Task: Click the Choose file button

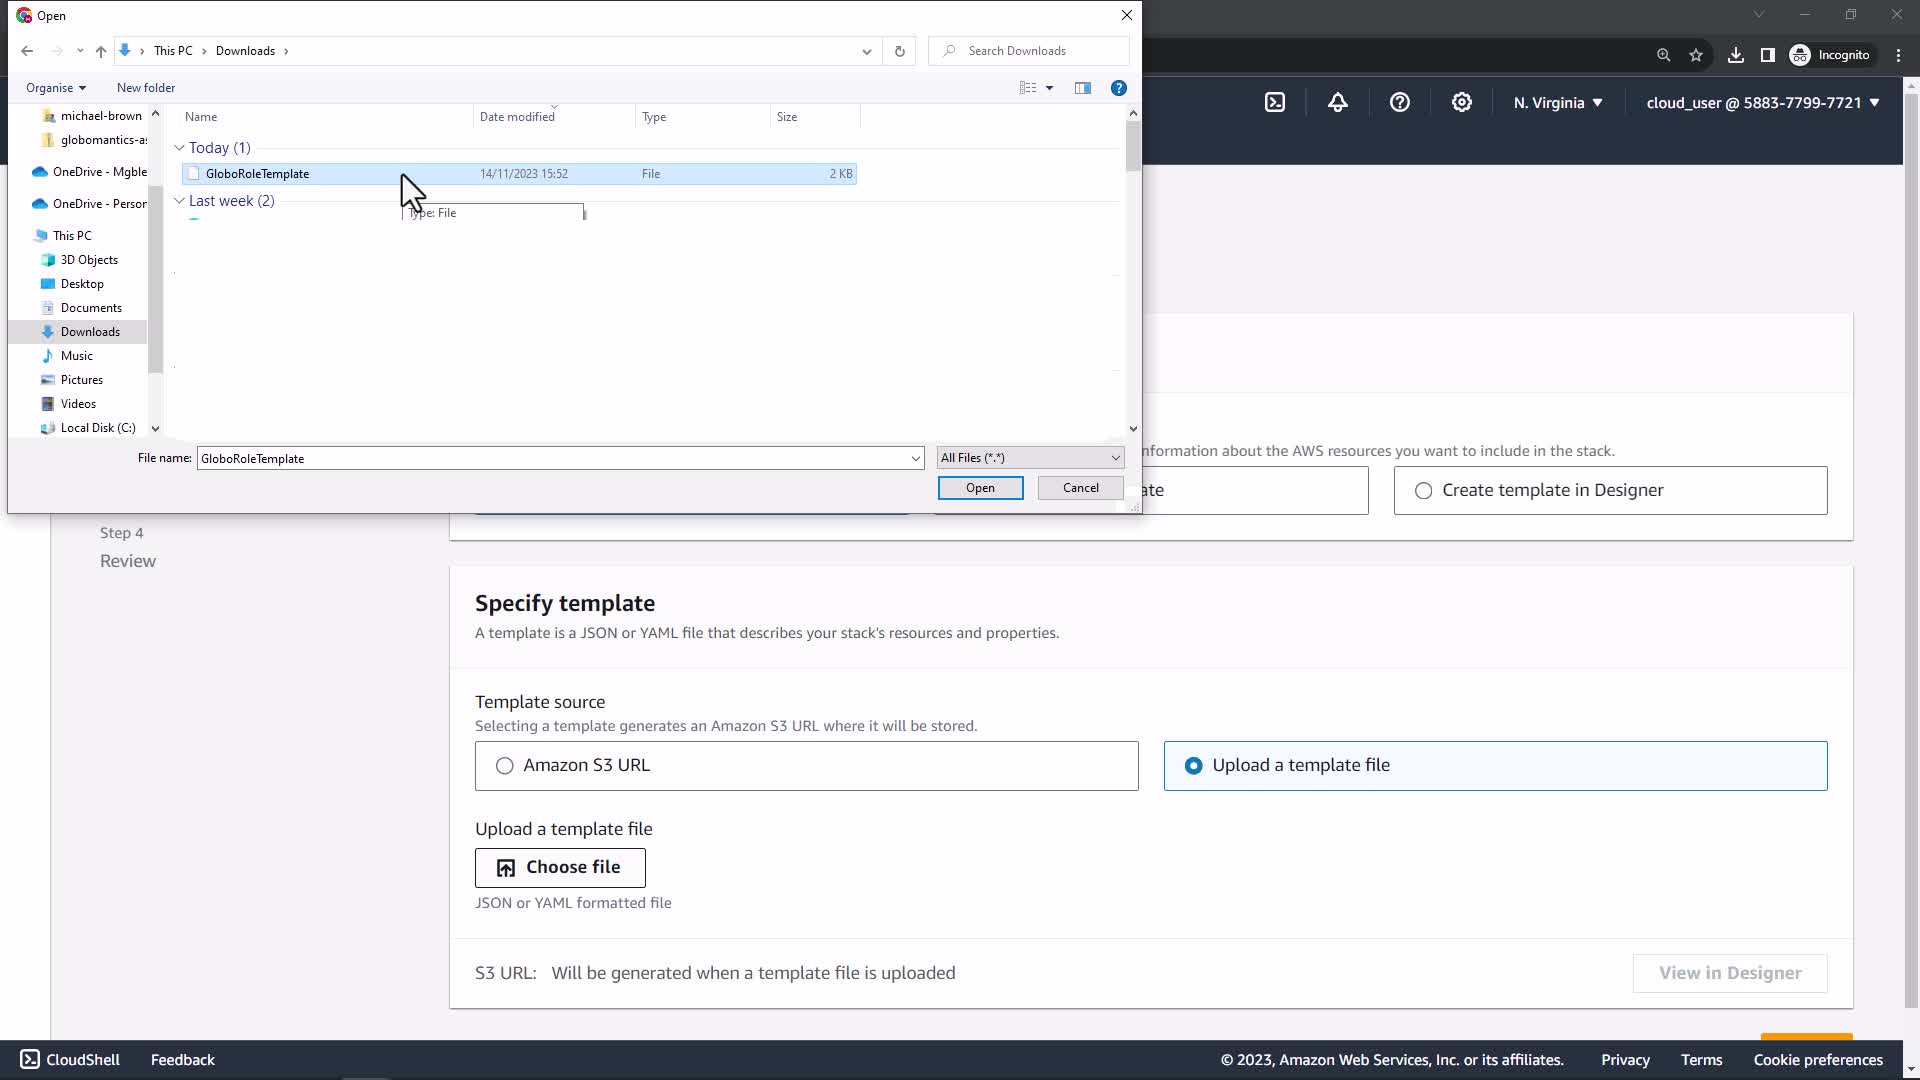Action: (x=560, y=868)
